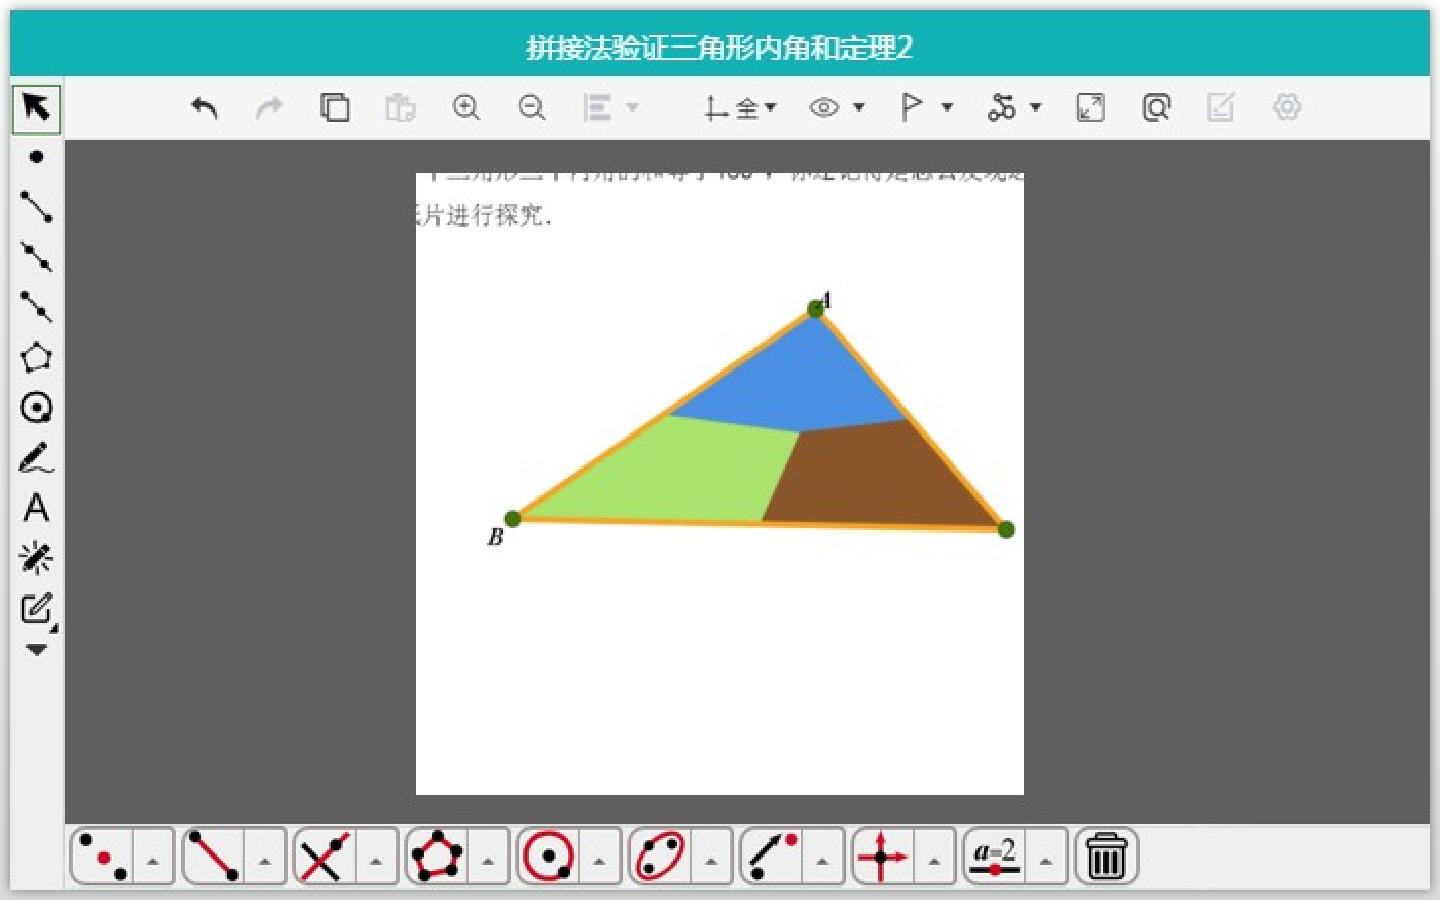Expand the bottom circle tool options arrow

click(x=600, y=860)
